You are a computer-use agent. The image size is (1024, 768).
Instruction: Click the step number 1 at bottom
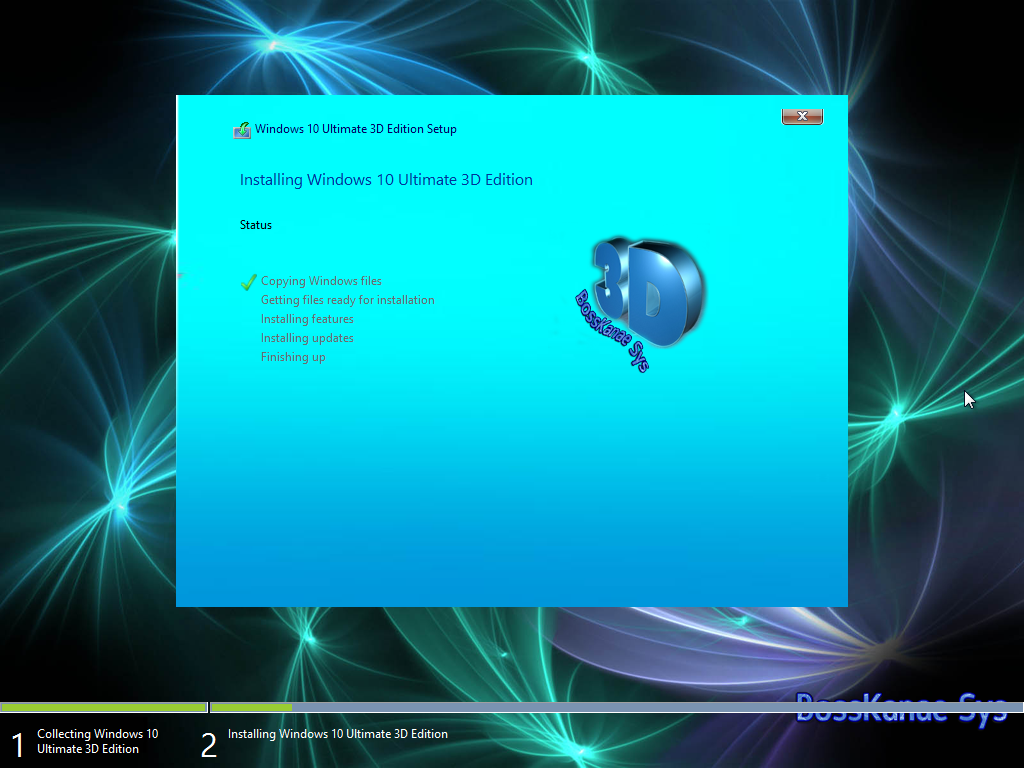tap(18, 745)
